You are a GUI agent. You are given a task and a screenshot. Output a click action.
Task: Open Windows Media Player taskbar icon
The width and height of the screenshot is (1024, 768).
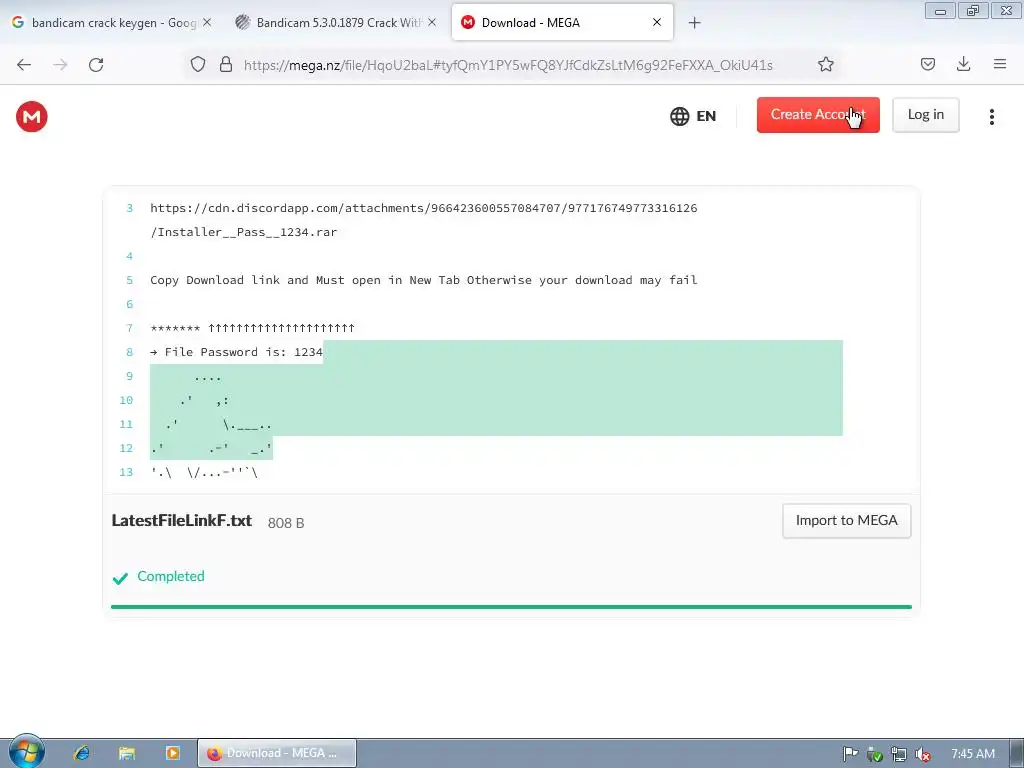pos(172,753)
